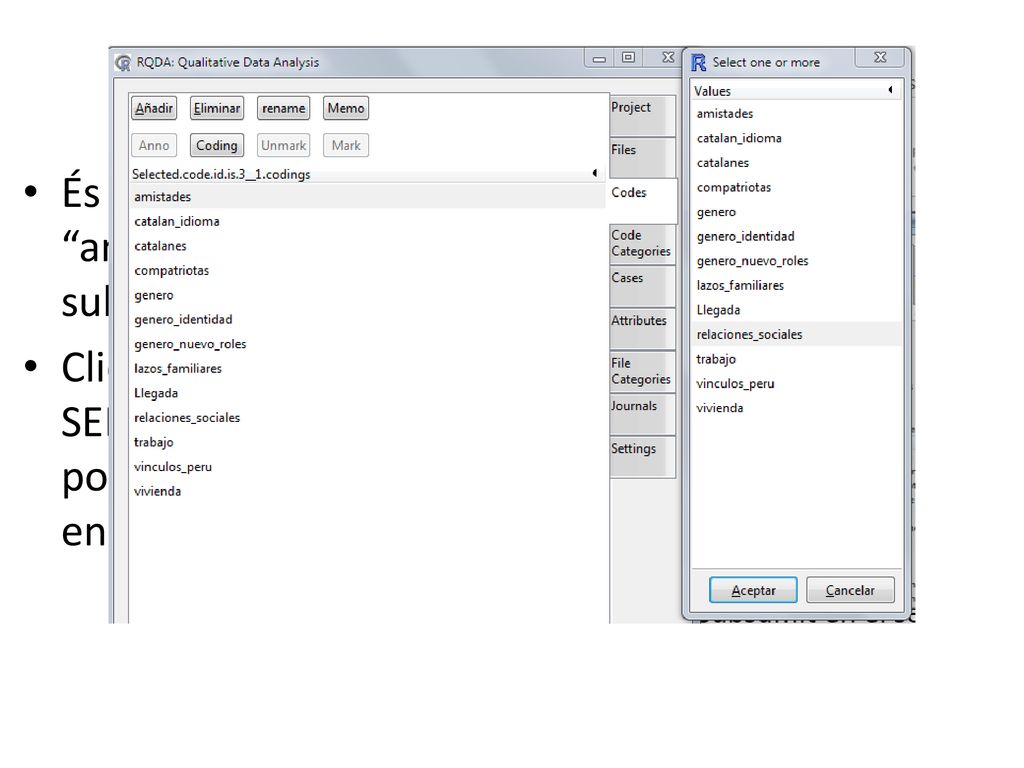This screenshot has width=1024, height=768.
Task: Close the 'Select one or more' dialog
Action: [880, 58]
